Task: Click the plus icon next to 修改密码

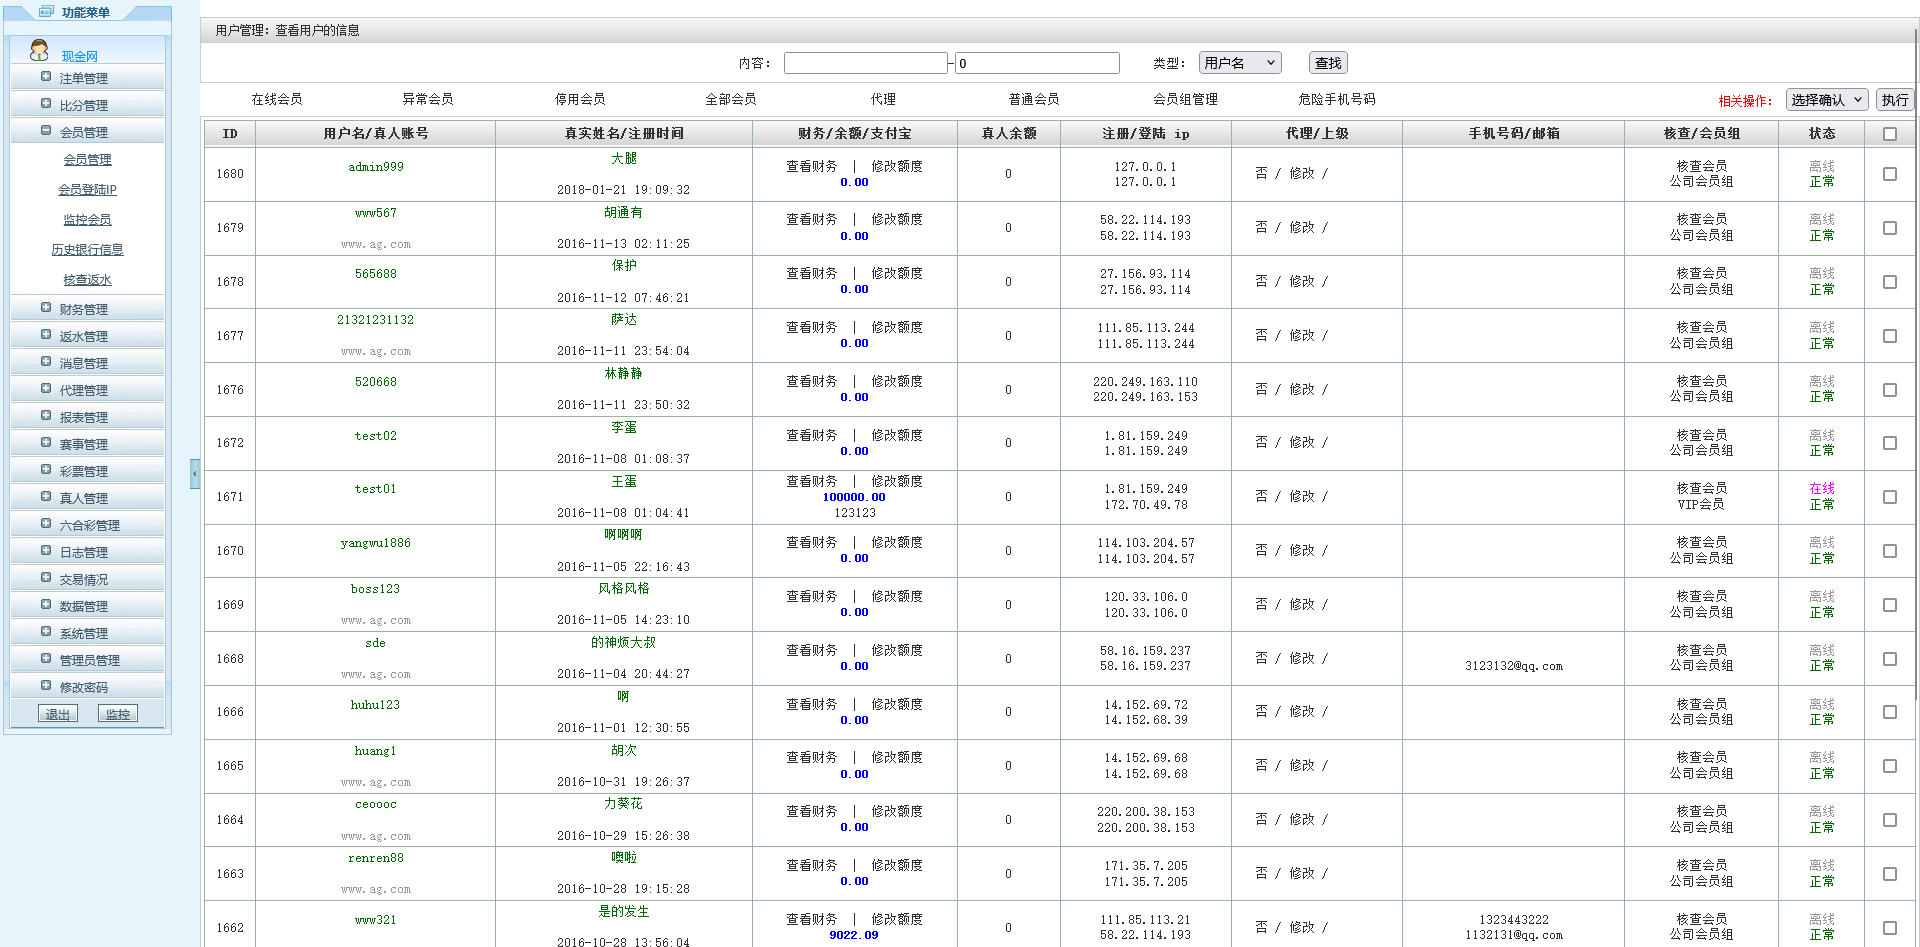Action: [46, 686]
